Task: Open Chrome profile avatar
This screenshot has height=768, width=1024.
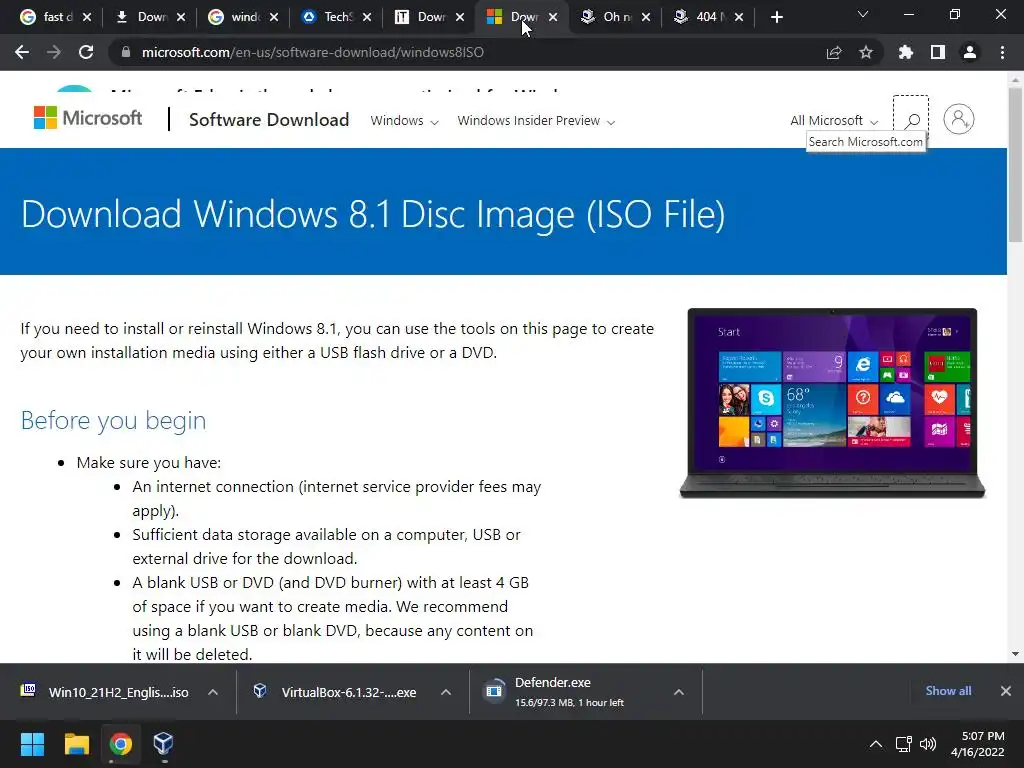Action: 970,52
